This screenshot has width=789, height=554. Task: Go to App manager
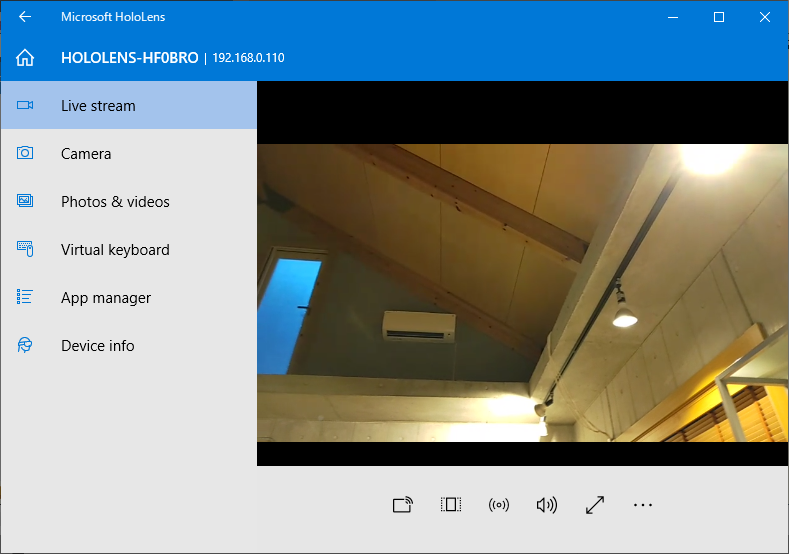click(106, 298)
